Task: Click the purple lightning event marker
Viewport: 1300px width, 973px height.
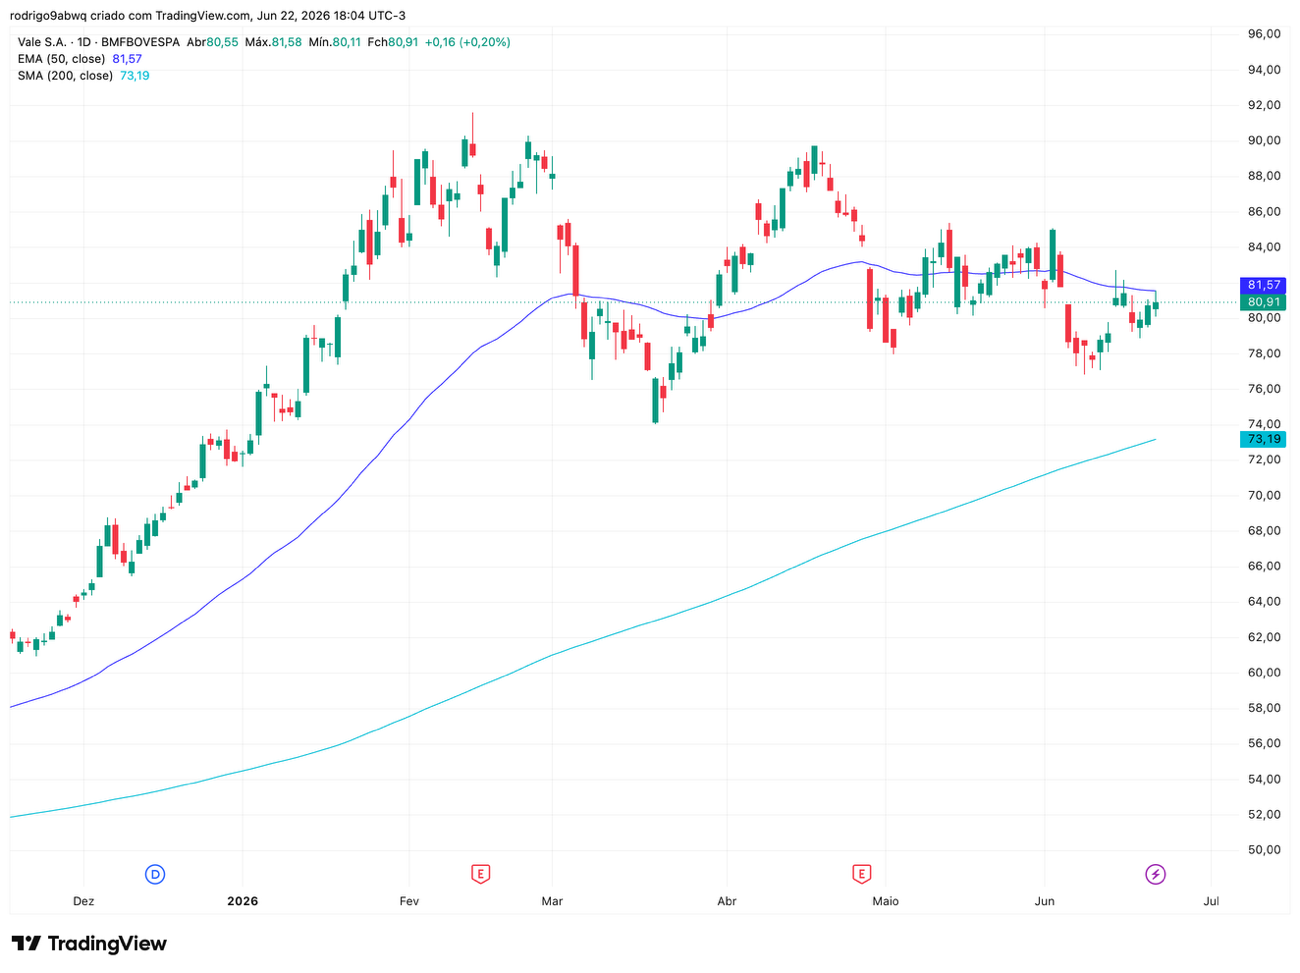Action: pos(1155,874)
